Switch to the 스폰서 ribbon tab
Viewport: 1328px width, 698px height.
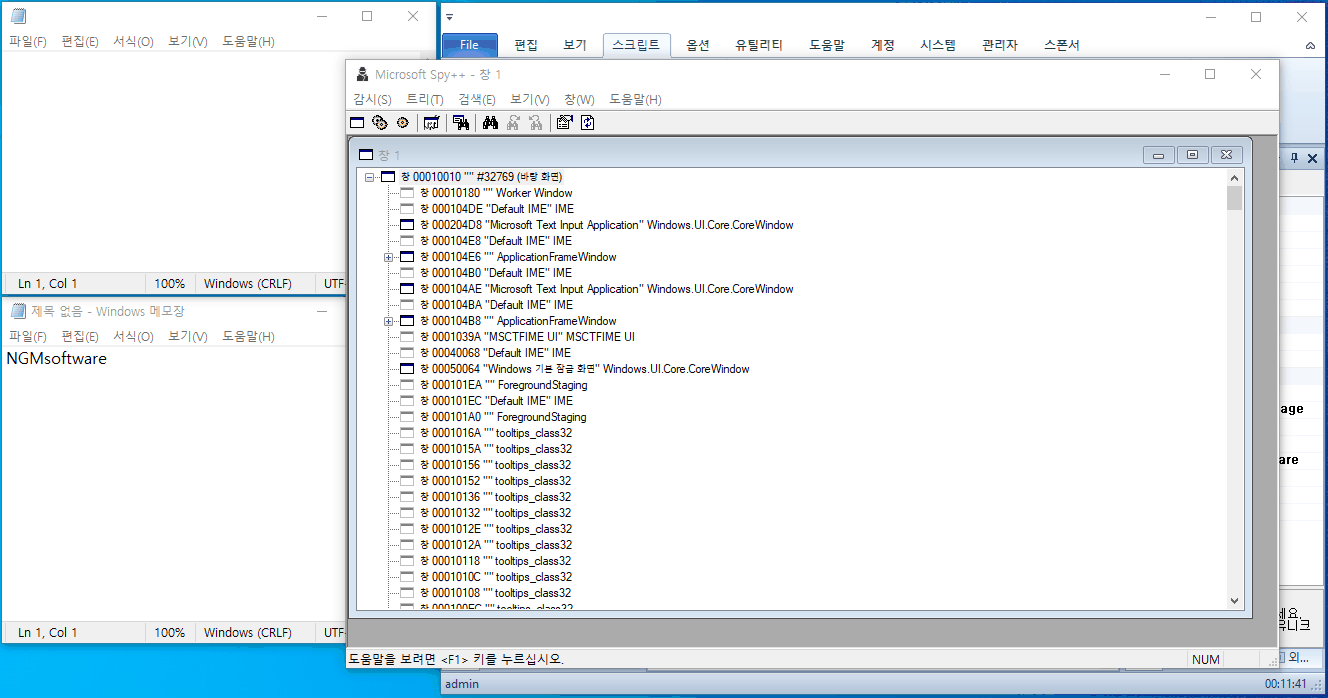[1061, 45]
